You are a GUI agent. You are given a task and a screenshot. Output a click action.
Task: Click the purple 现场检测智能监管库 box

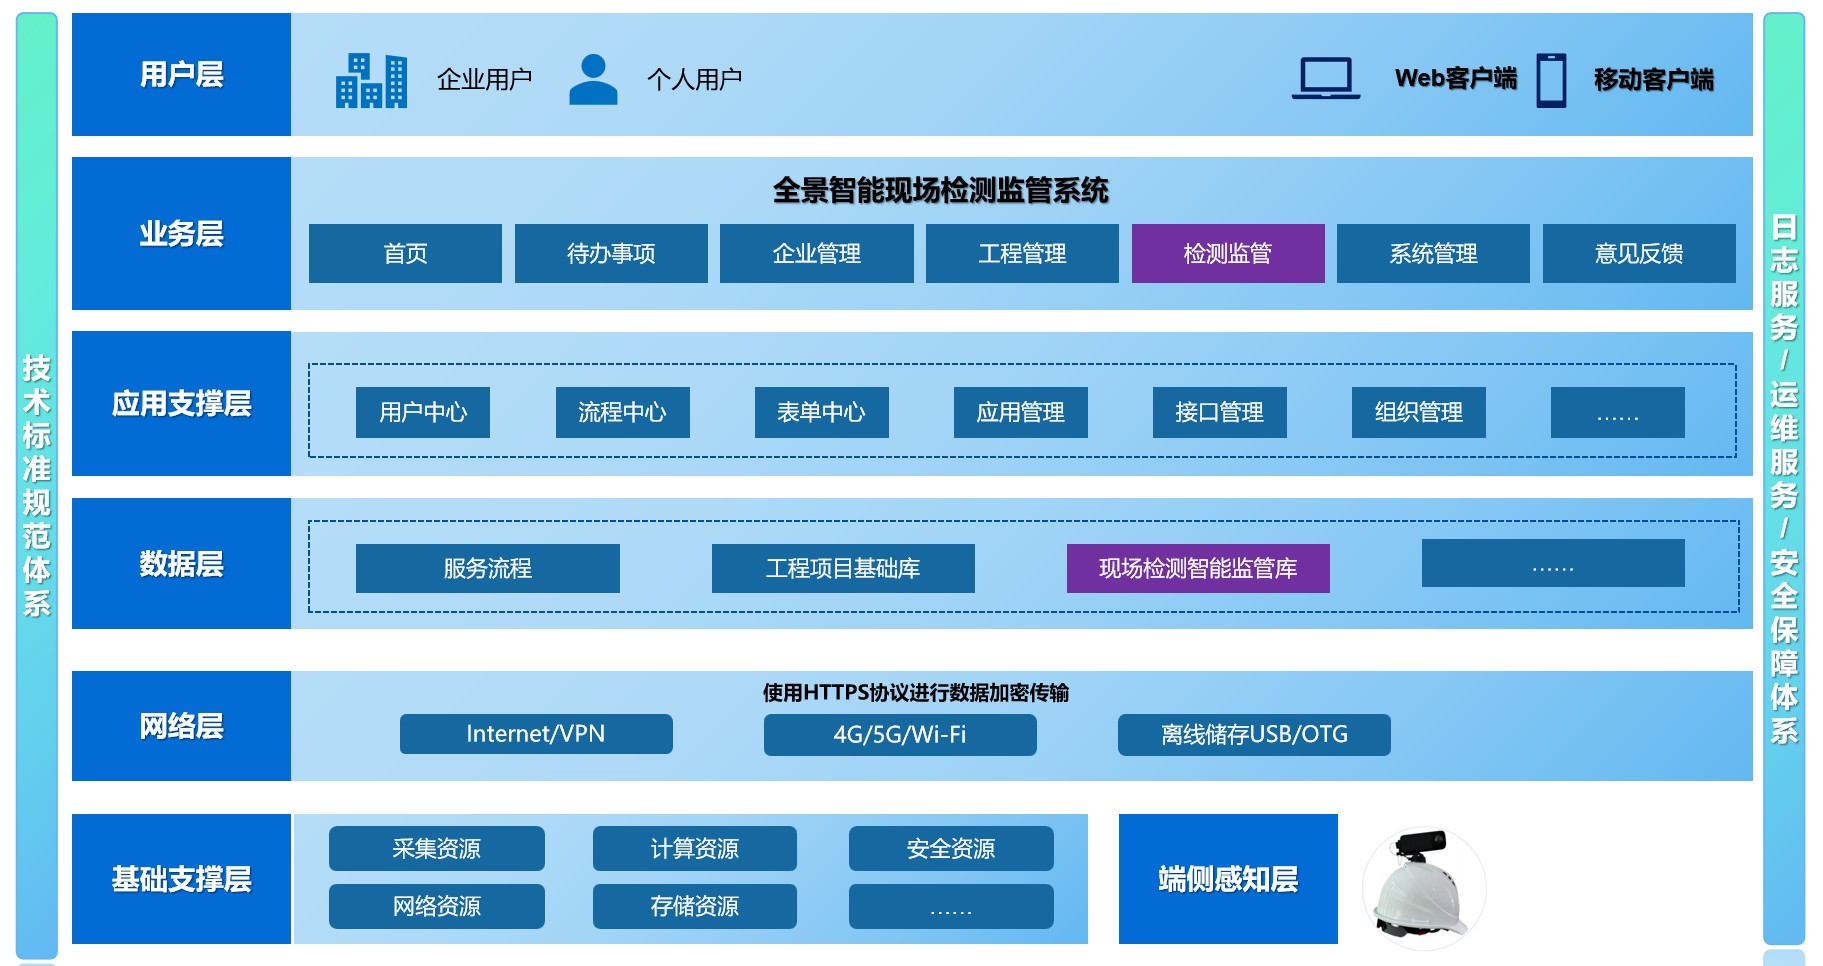click(x=1197, y=568)
